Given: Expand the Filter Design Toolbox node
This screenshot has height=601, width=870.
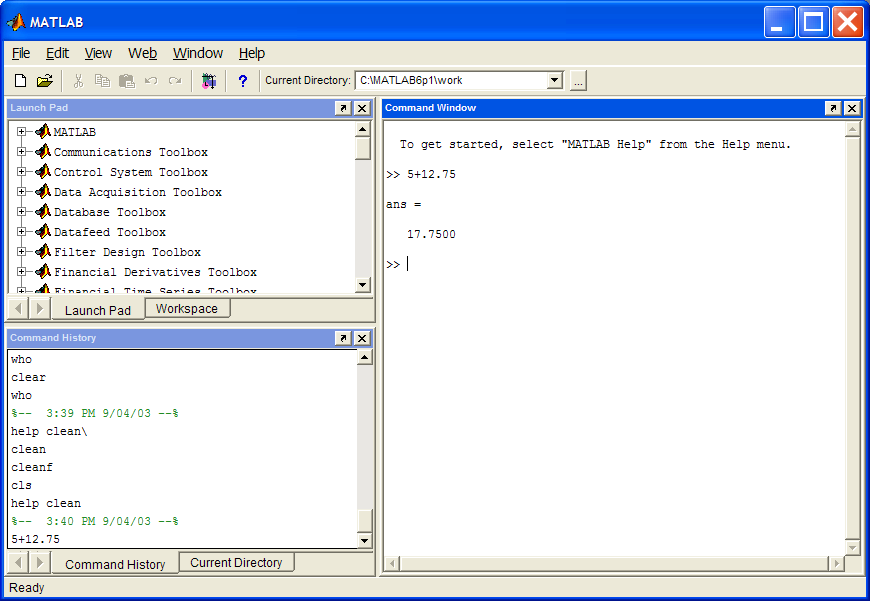Looking at the screenshot, I should point(21,251).
